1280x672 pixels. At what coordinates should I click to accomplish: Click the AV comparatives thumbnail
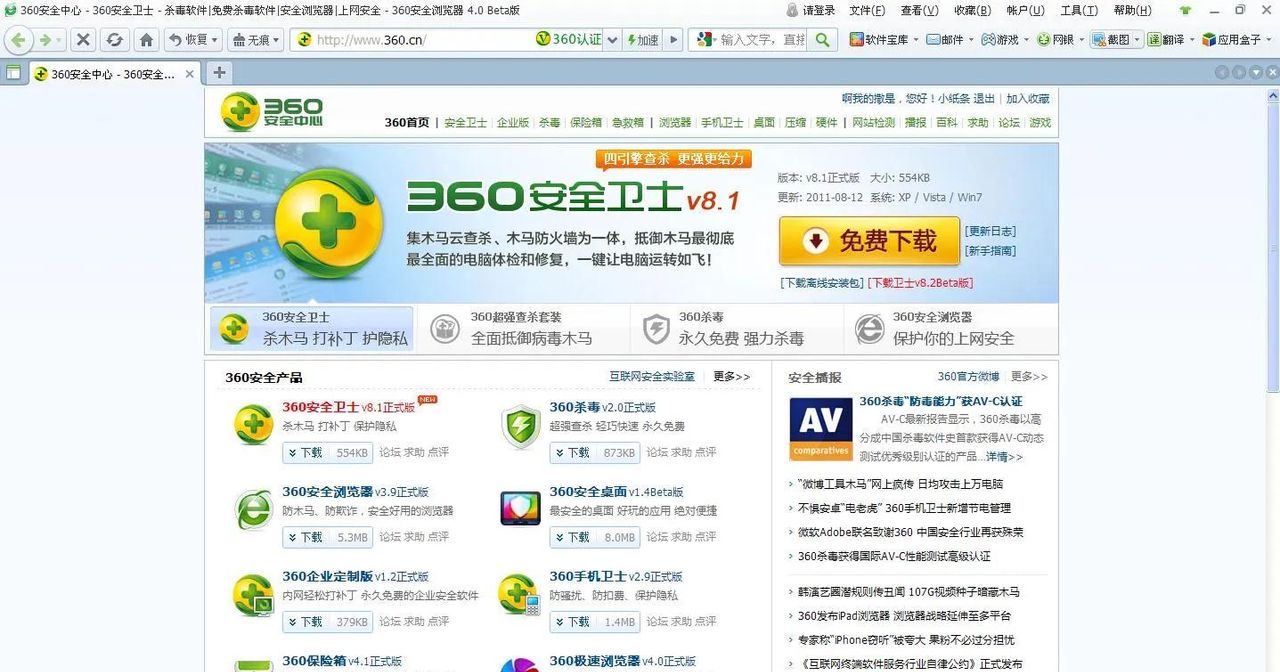[820, 428]
